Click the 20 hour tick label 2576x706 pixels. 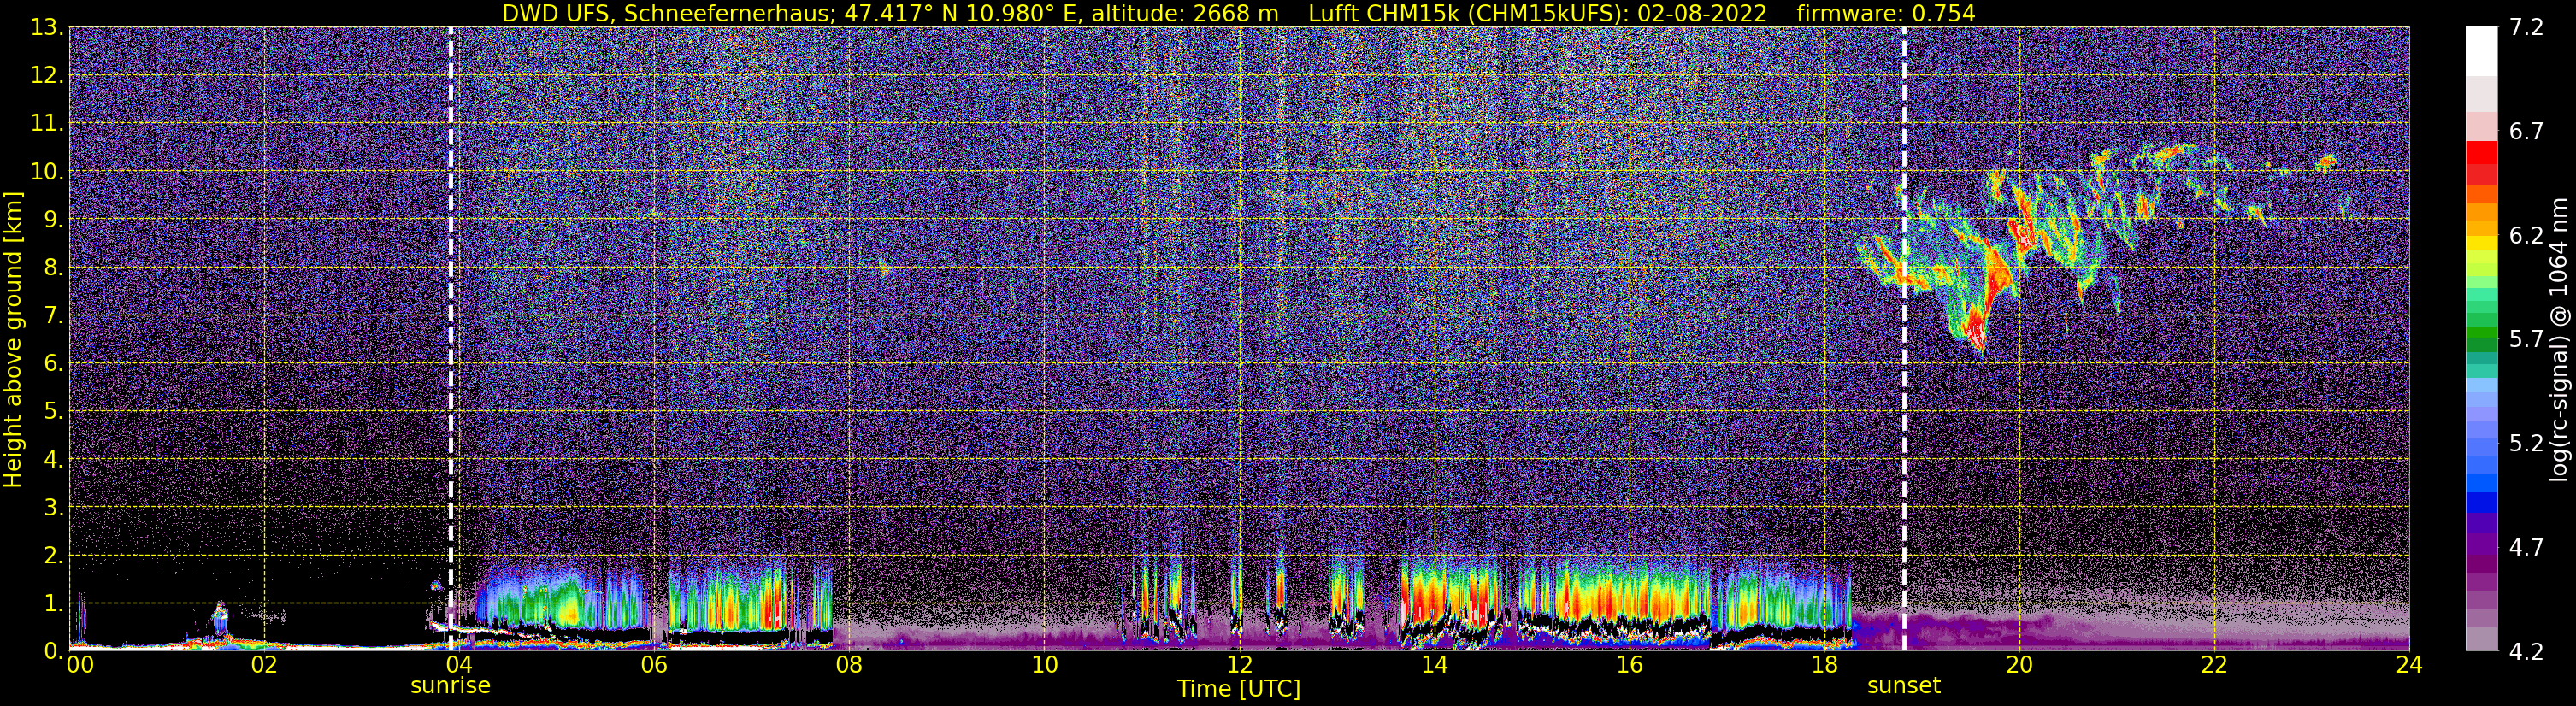[2019, 665]
